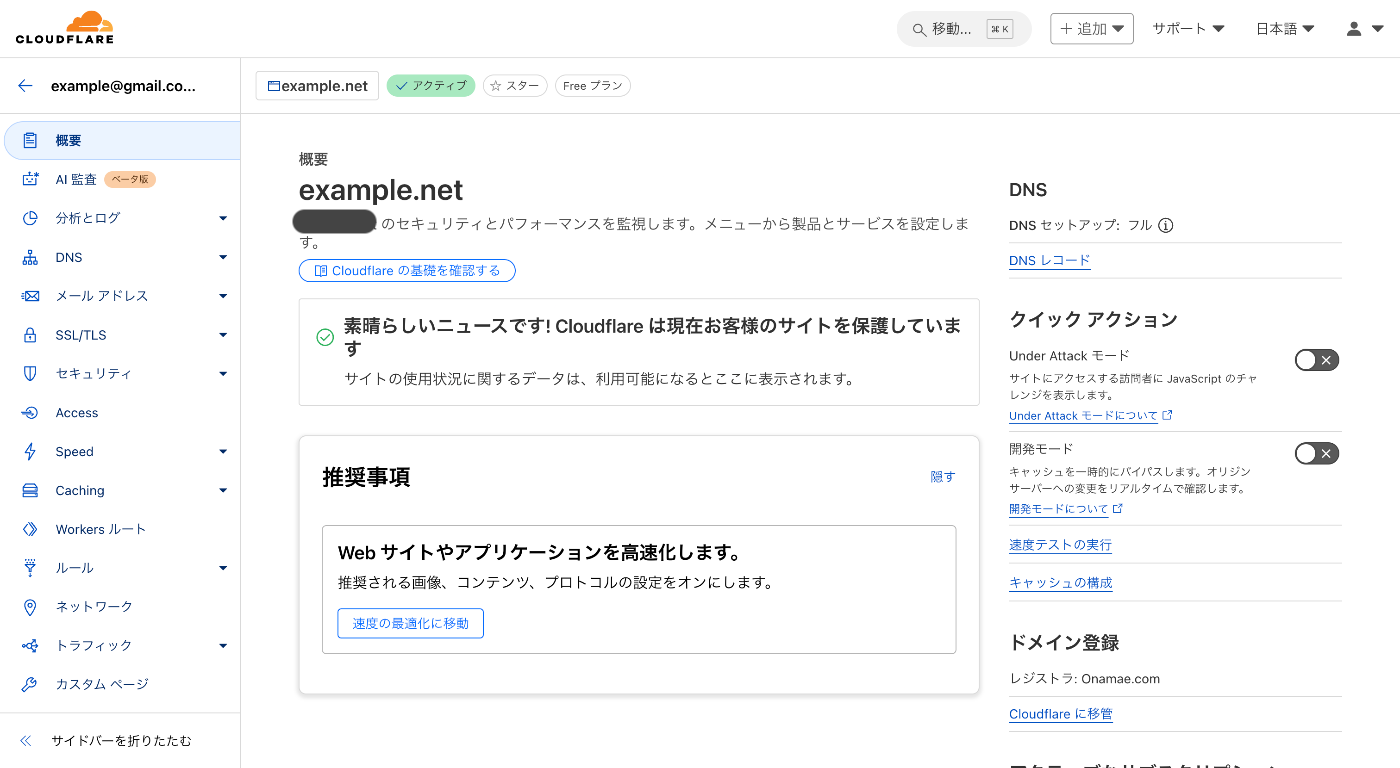Viewport: 1400px width, 768px height.
Task: Click the back arrow beside the account email
Action: click(26, 86)
